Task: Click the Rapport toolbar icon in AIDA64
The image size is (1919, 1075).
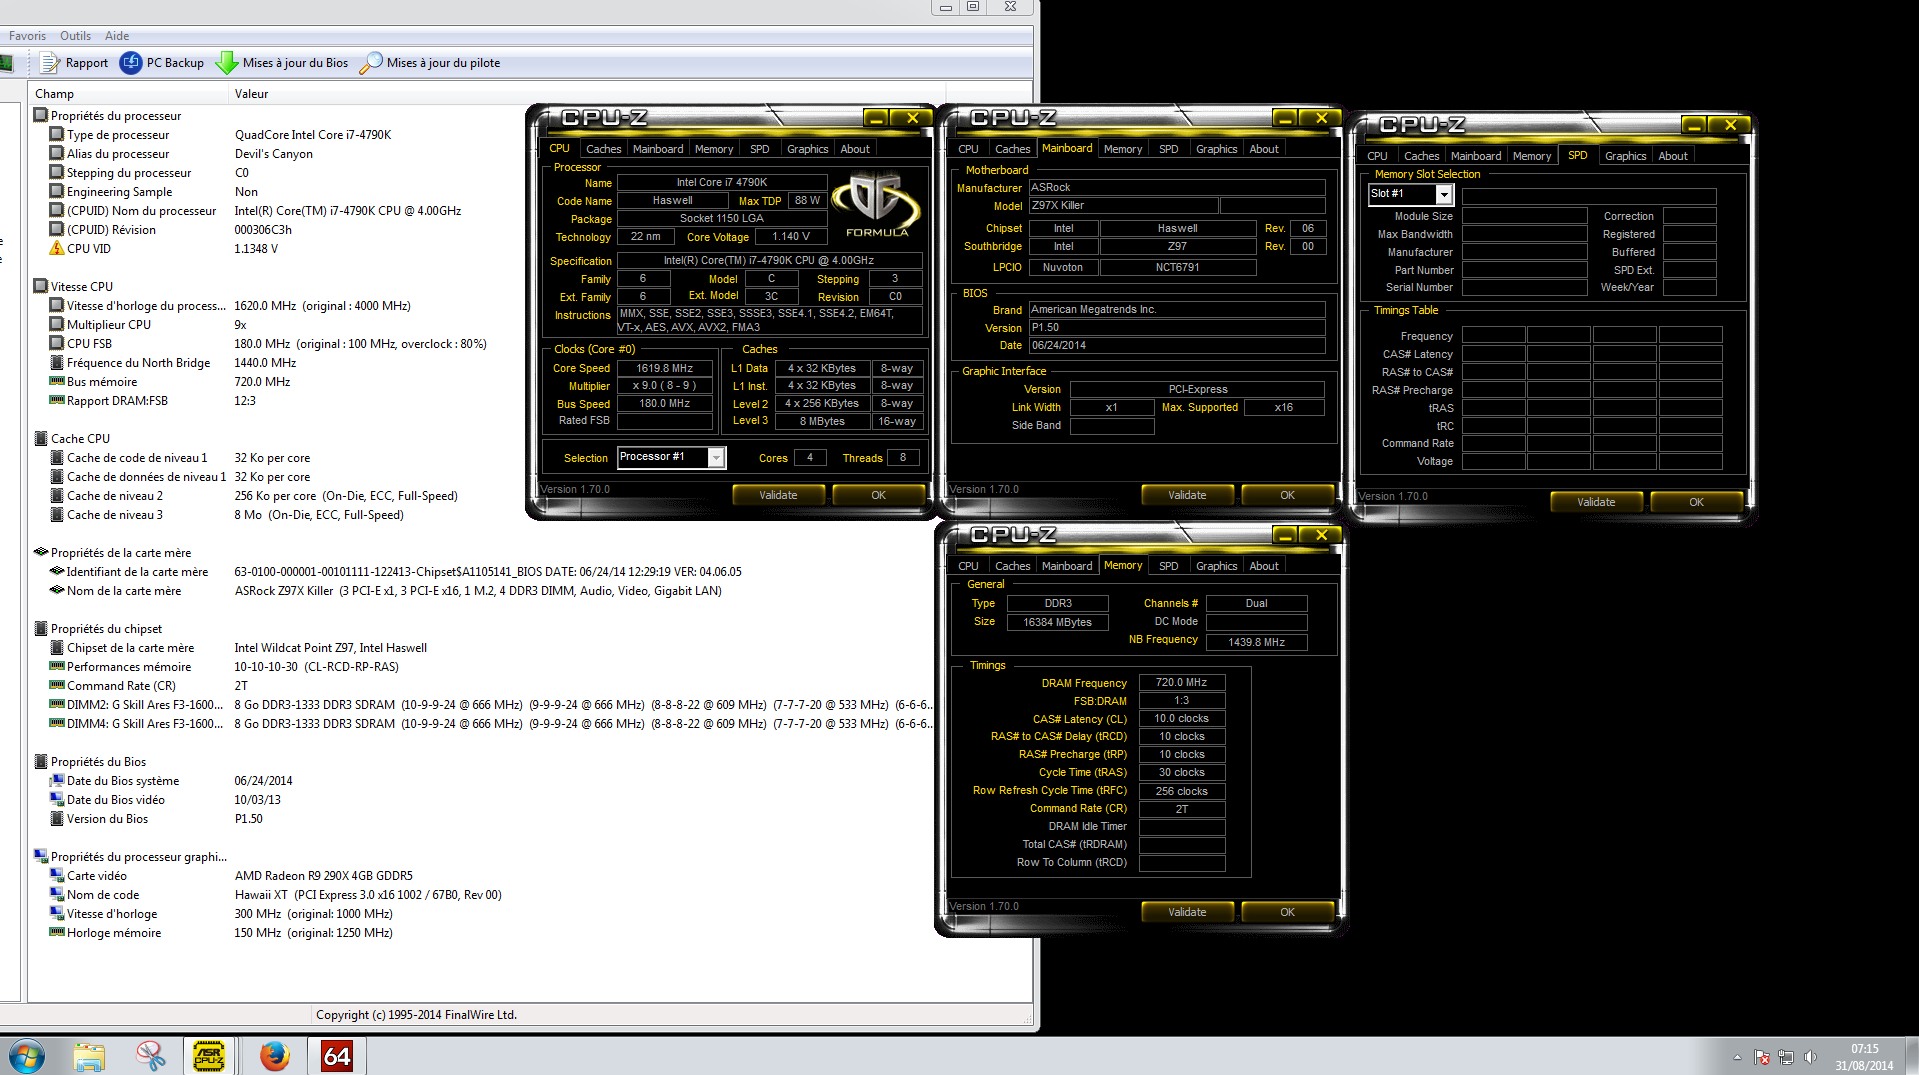Action: tap(49, 63)
